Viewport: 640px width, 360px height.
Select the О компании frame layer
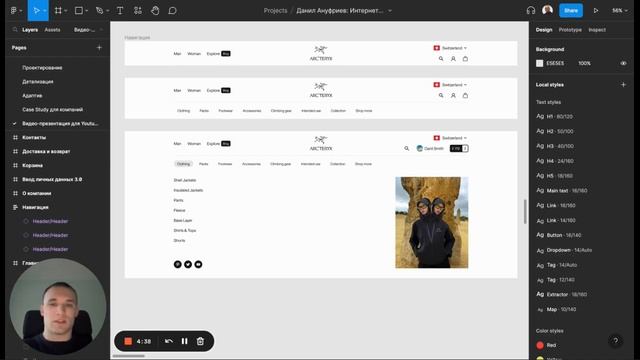[36, 193]
